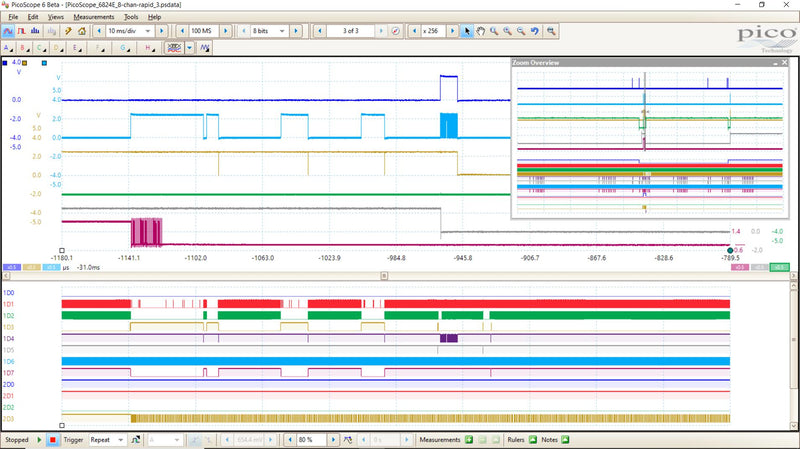The height and width of the screenshot is (449, 800).
Task: Open the Notes panel icon
Action: [564, 439]
